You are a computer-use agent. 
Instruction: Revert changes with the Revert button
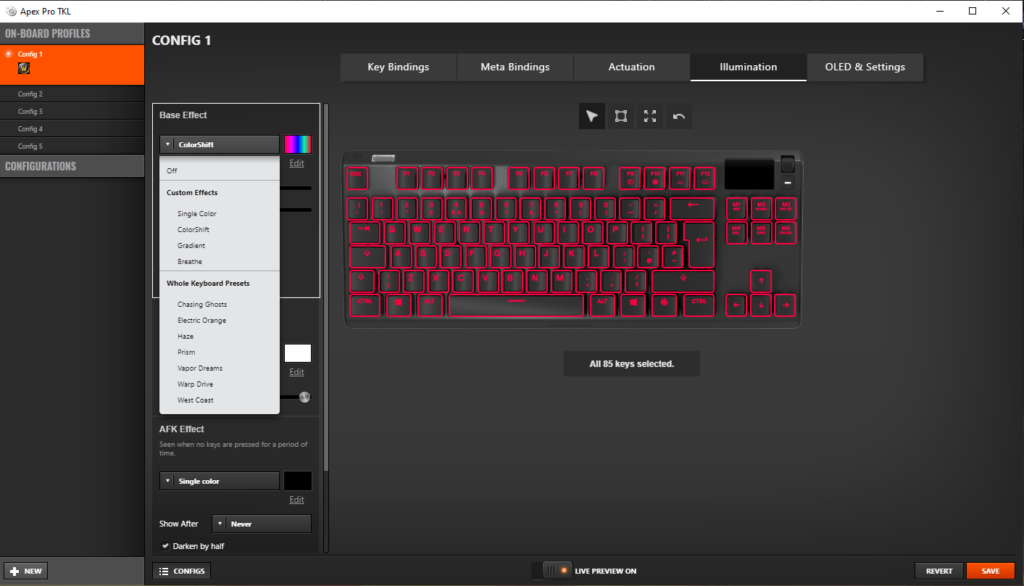[x=938, y=571]
